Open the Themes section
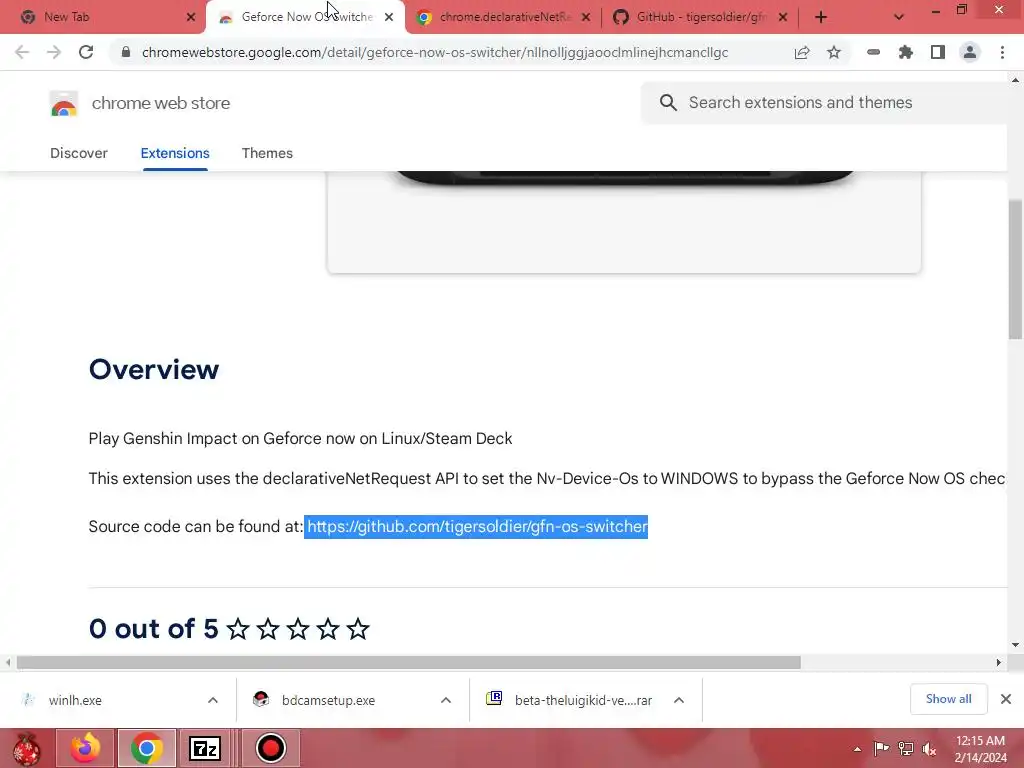The width and height of the screenshot is (1024, 768). pyautogui.click(x=267, y=153)
